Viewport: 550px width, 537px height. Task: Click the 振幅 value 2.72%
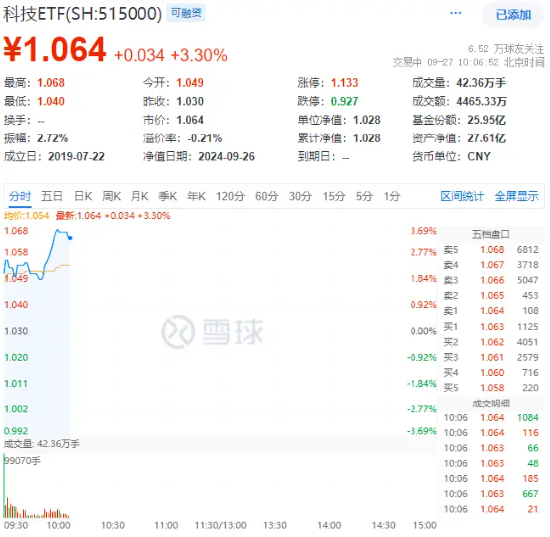[53, 139]
